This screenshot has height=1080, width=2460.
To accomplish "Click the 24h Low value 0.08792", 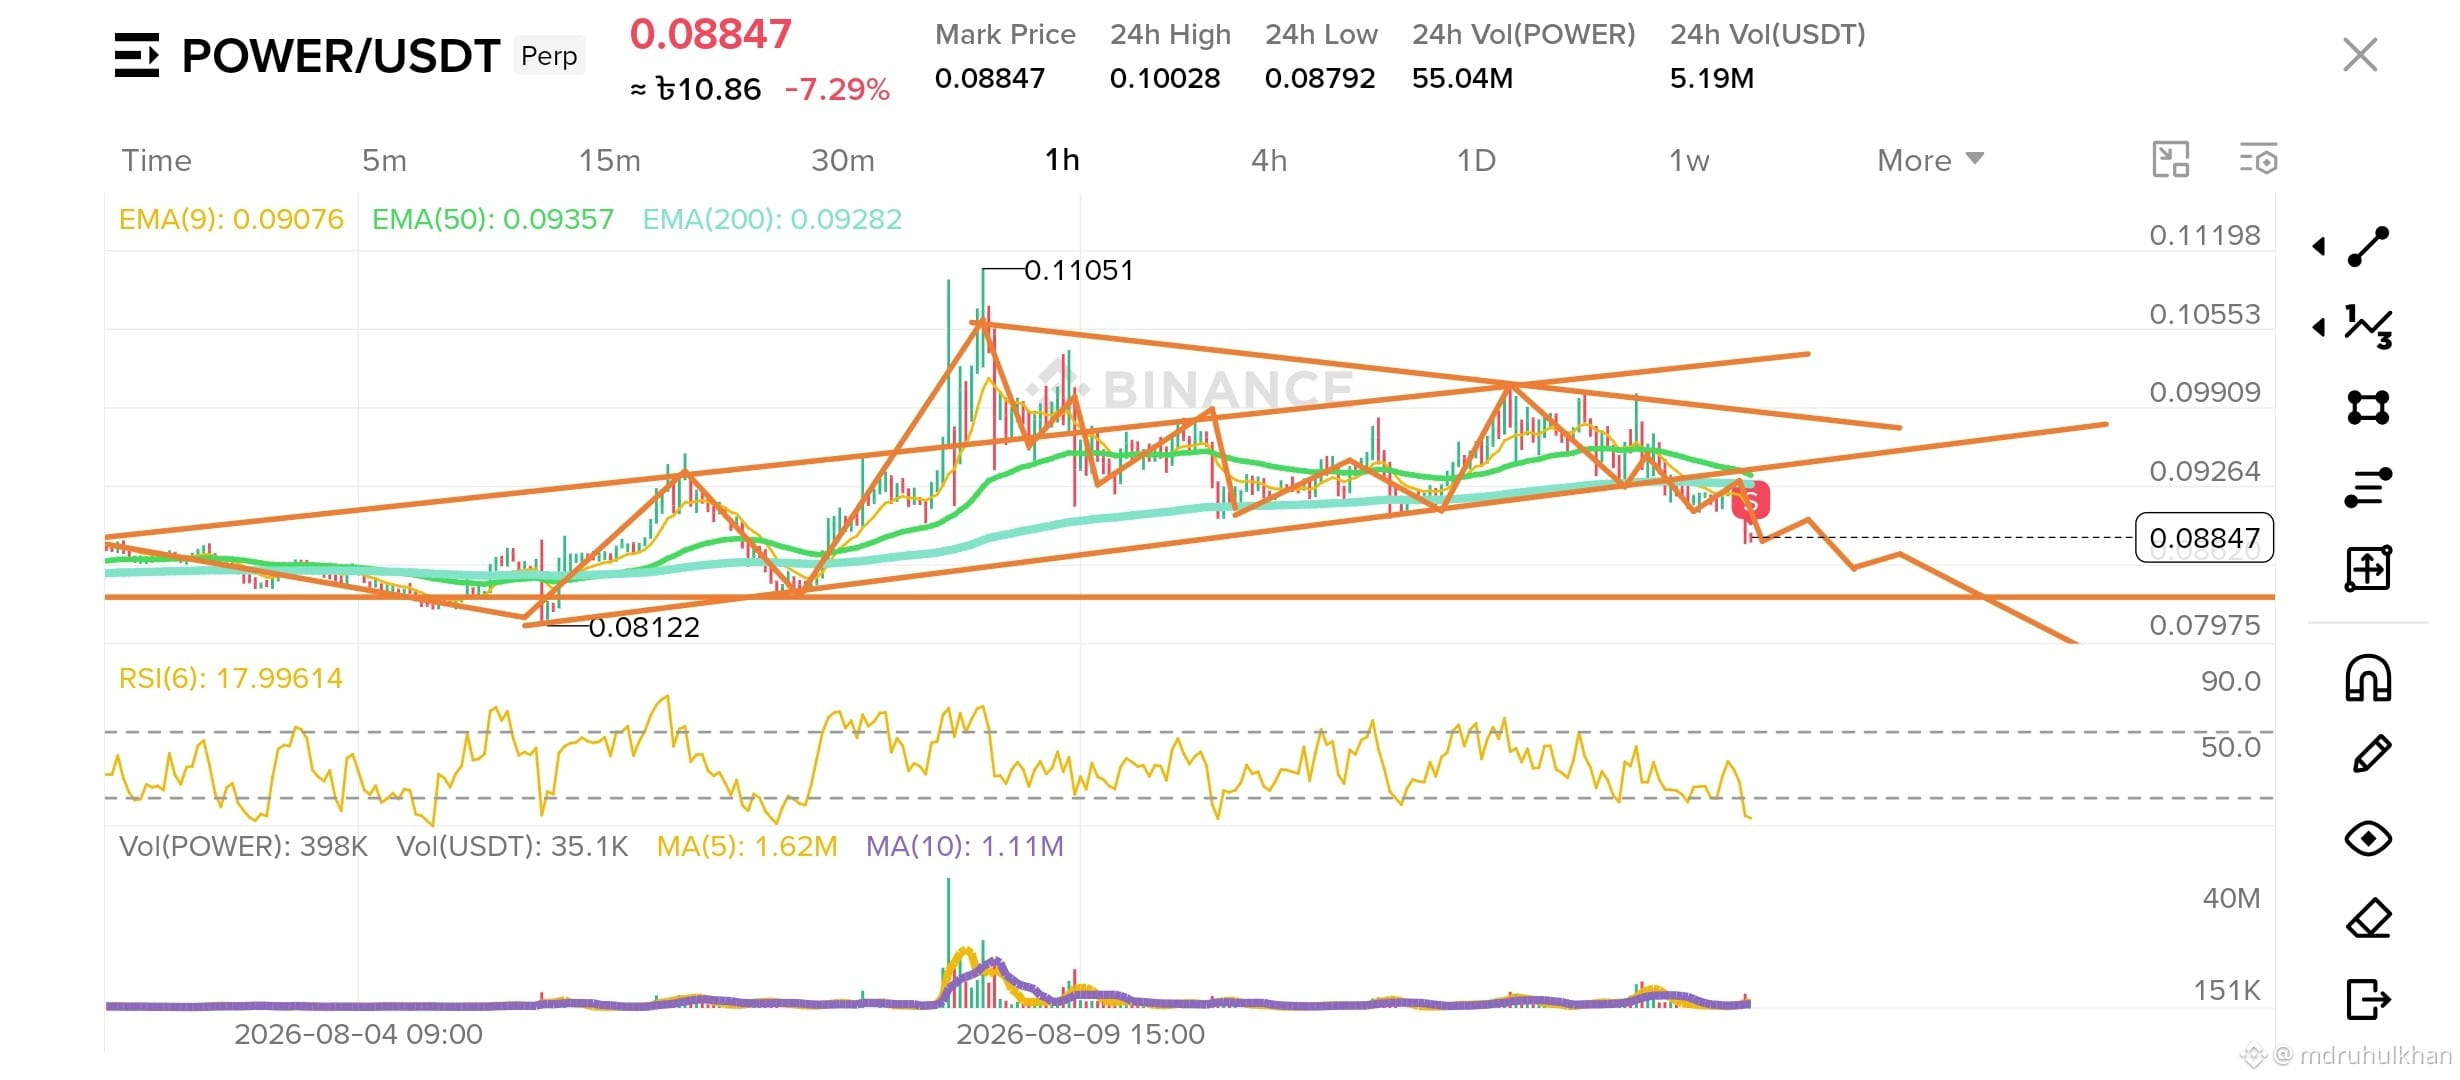I will [1320, 78].
